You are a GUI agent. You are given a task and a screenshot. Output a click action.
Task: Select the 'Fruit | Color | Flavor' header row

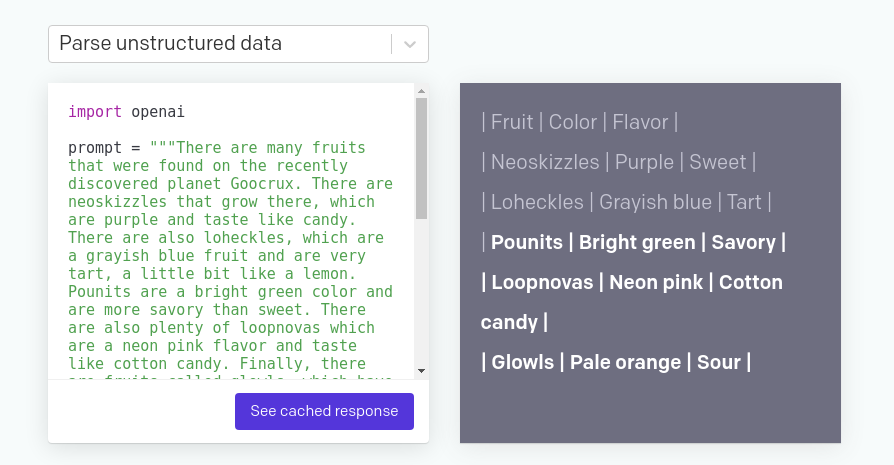(x=579, y=122)
